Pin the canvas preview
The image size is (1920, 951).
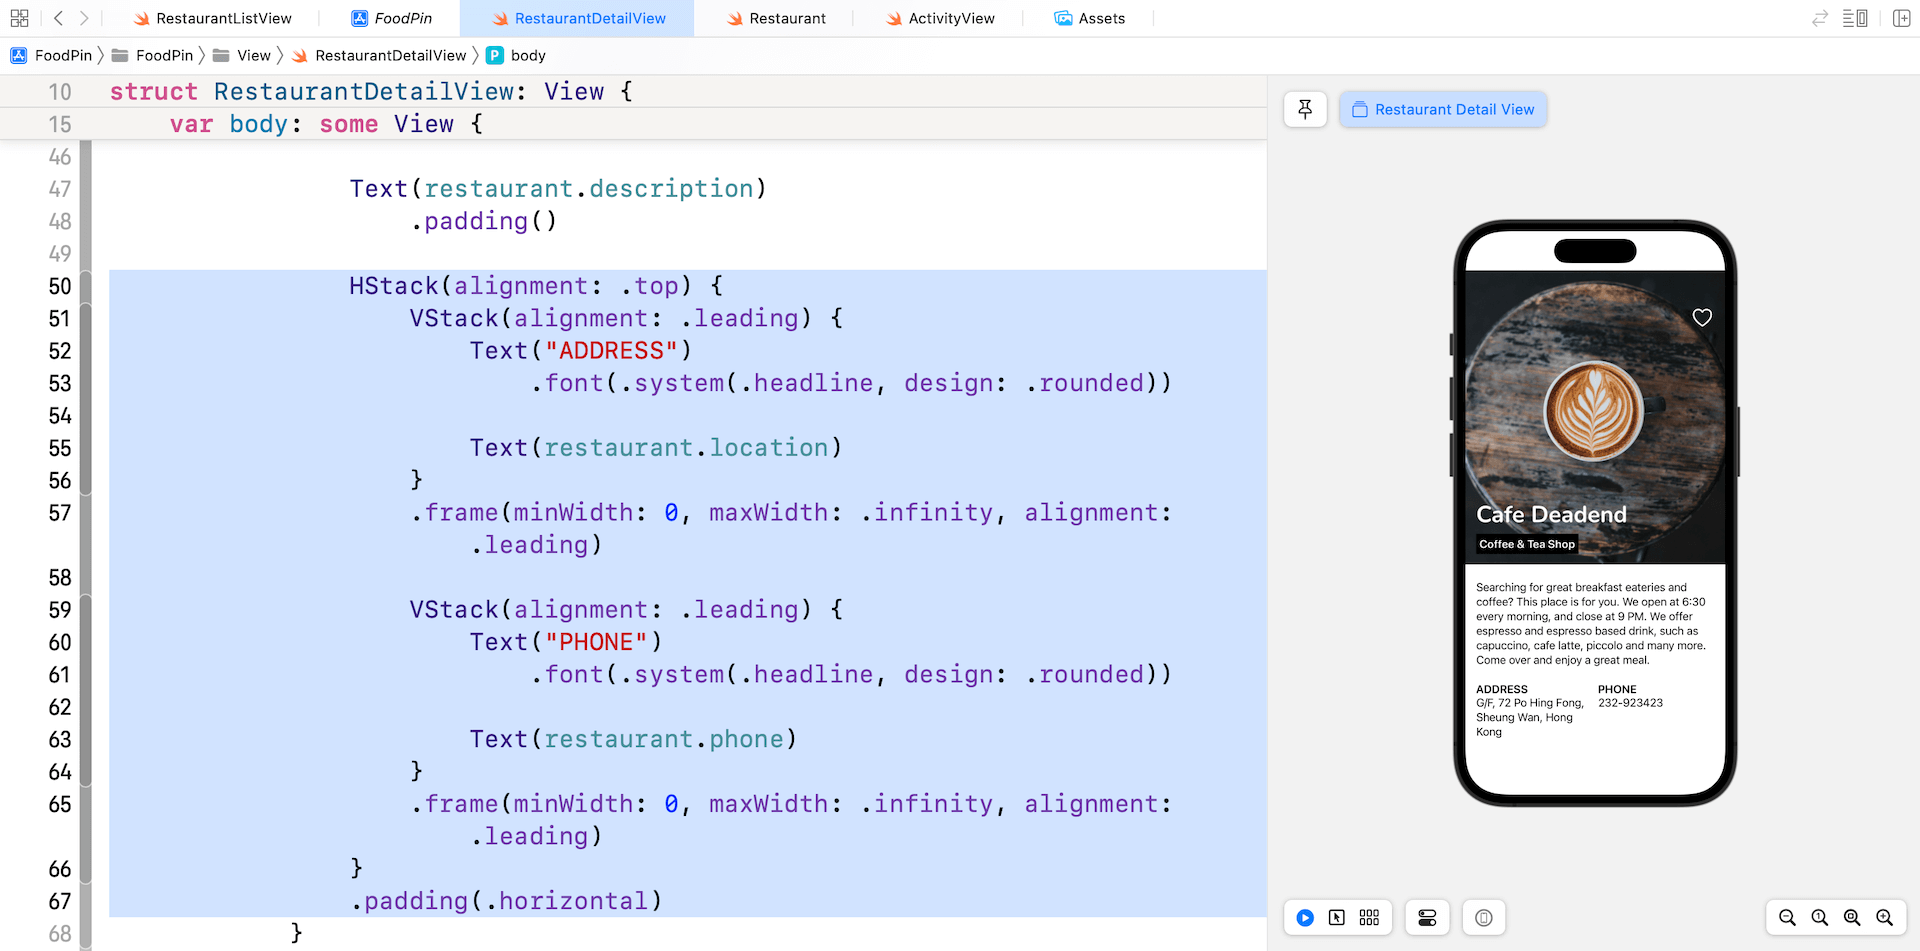1305,110
